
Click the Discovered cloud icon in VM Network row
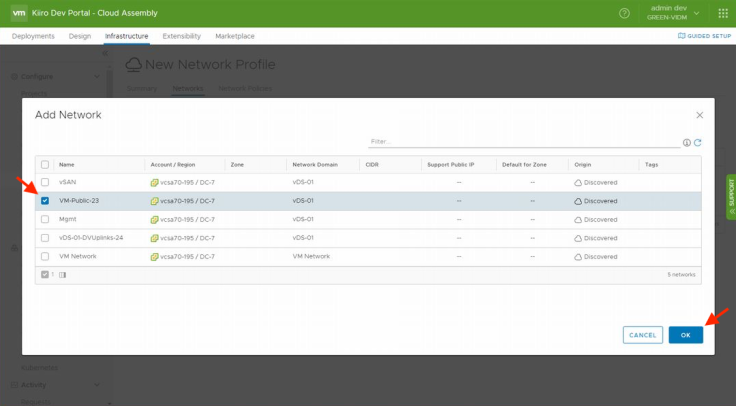(578, 257)
